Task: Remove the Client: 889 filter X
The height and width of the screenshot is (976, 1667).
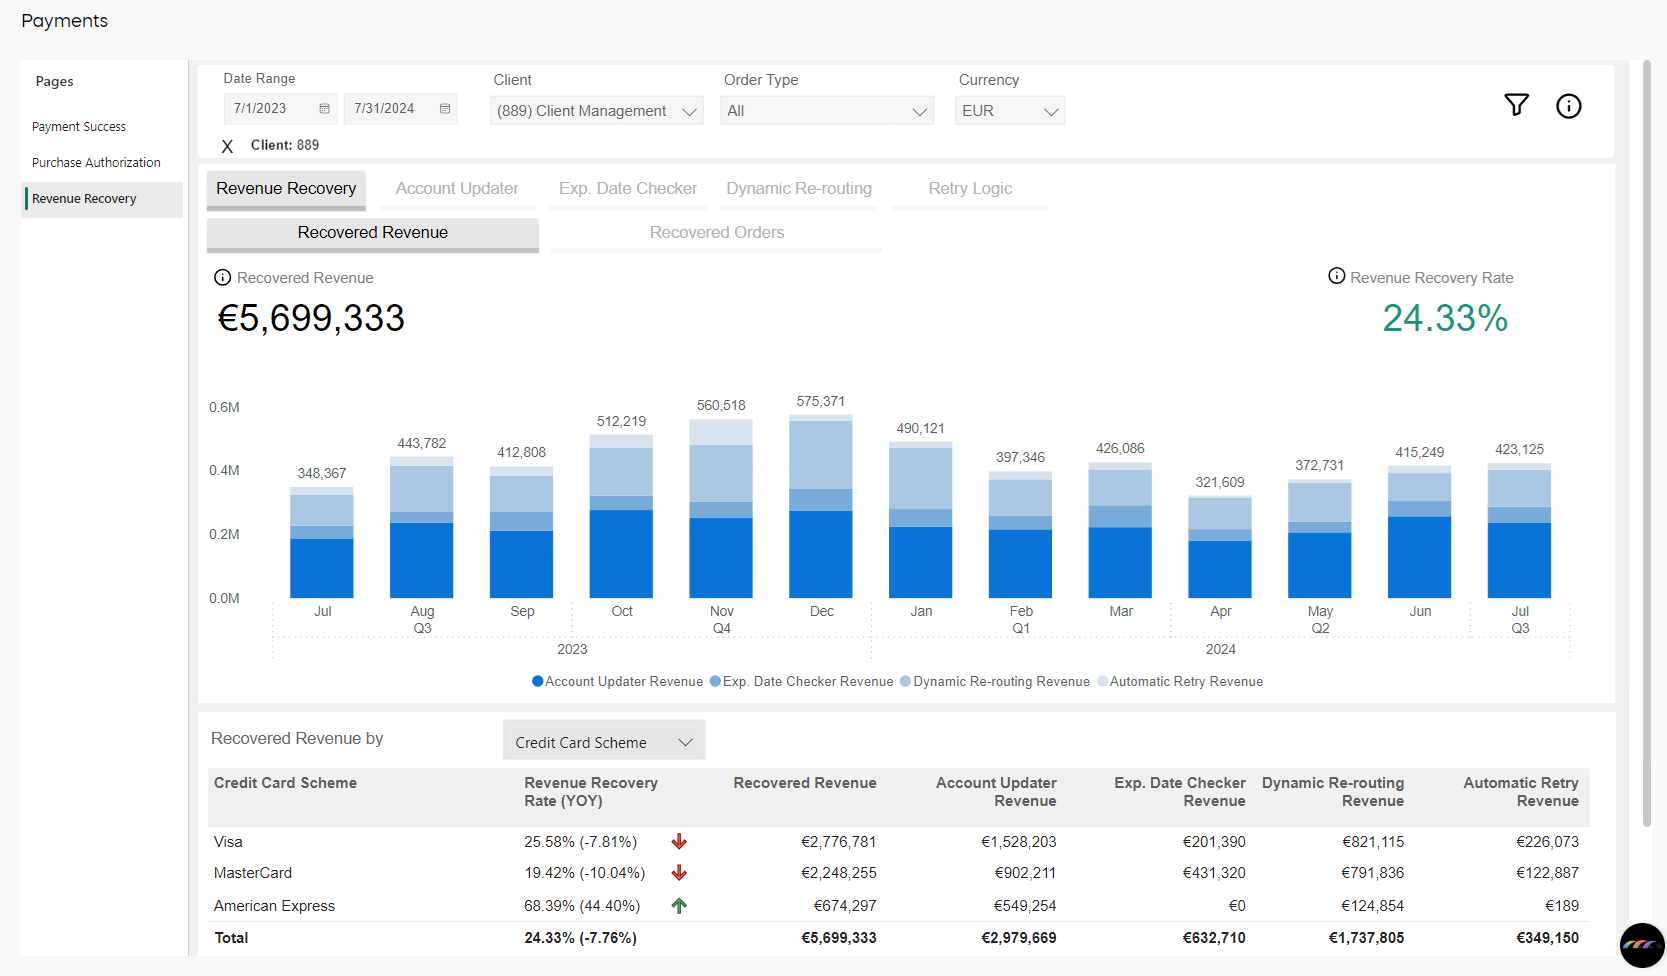Action: pos(227,146)
